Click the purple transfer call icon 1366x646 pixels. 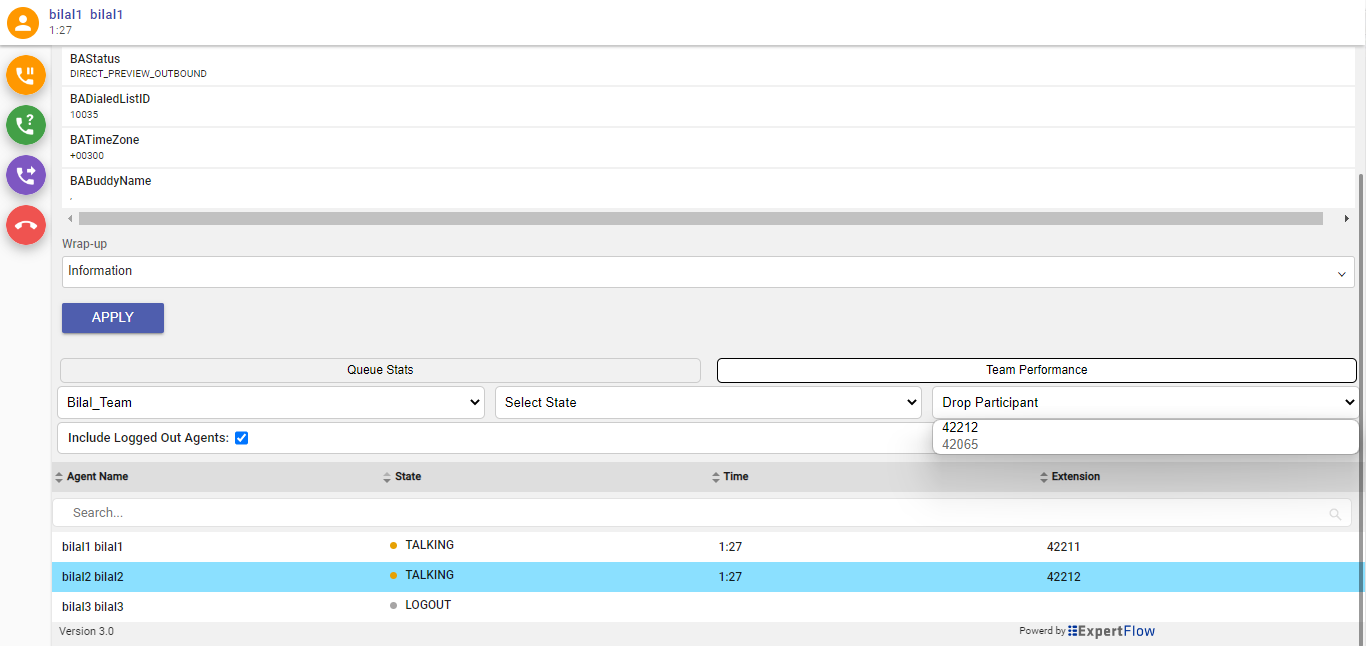point(26,175)
